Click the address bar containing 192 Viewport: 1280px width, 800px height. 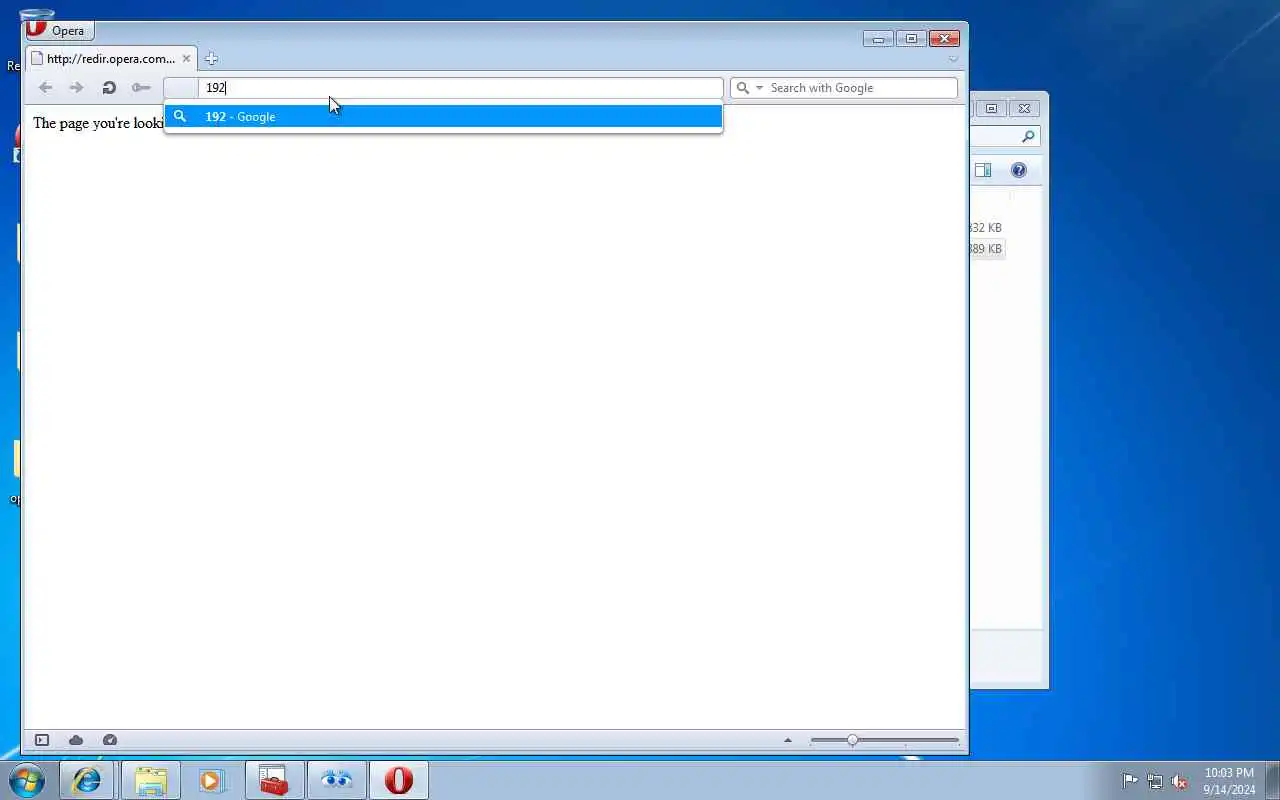460,88
